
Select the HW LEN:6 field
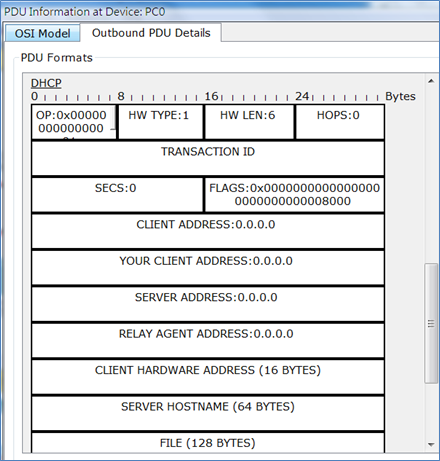click(249, 122)
